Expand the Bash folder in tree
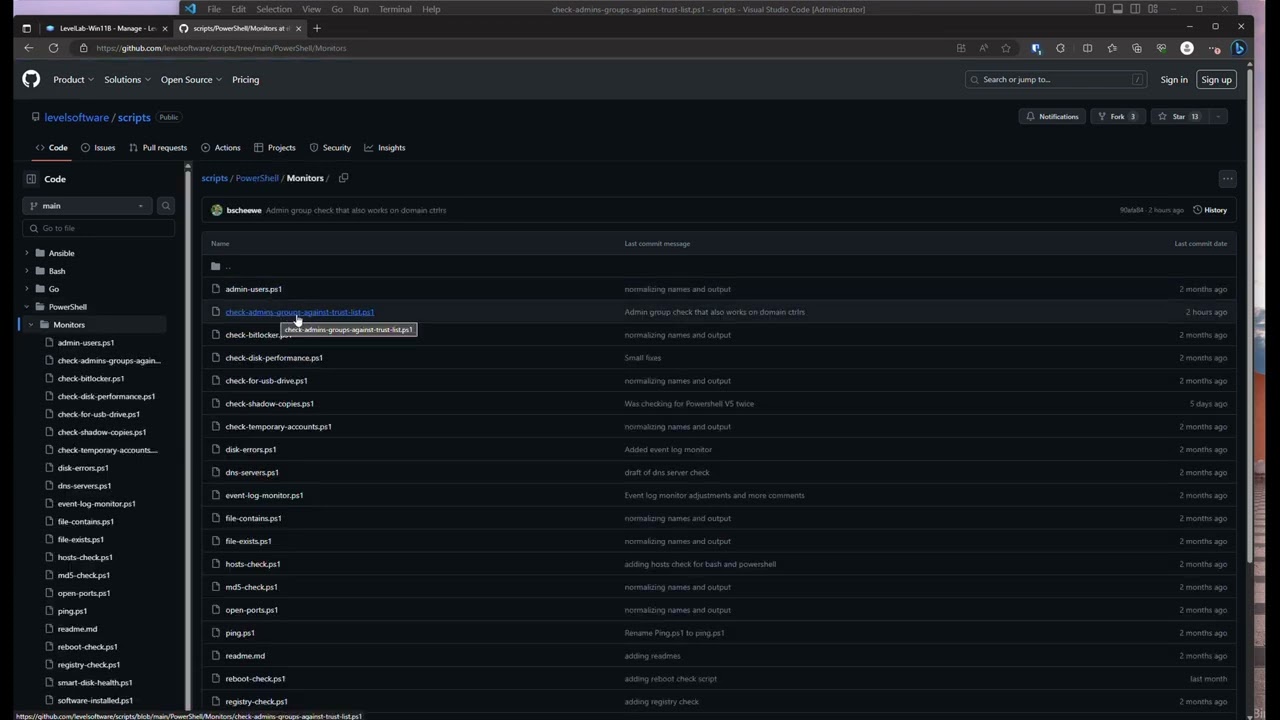 27,271
